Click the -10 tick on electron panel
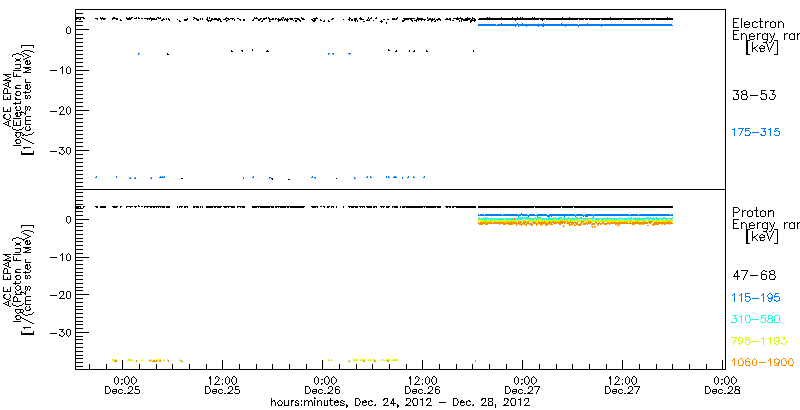Viewport: 800px width, 410px height. (60, 70)
